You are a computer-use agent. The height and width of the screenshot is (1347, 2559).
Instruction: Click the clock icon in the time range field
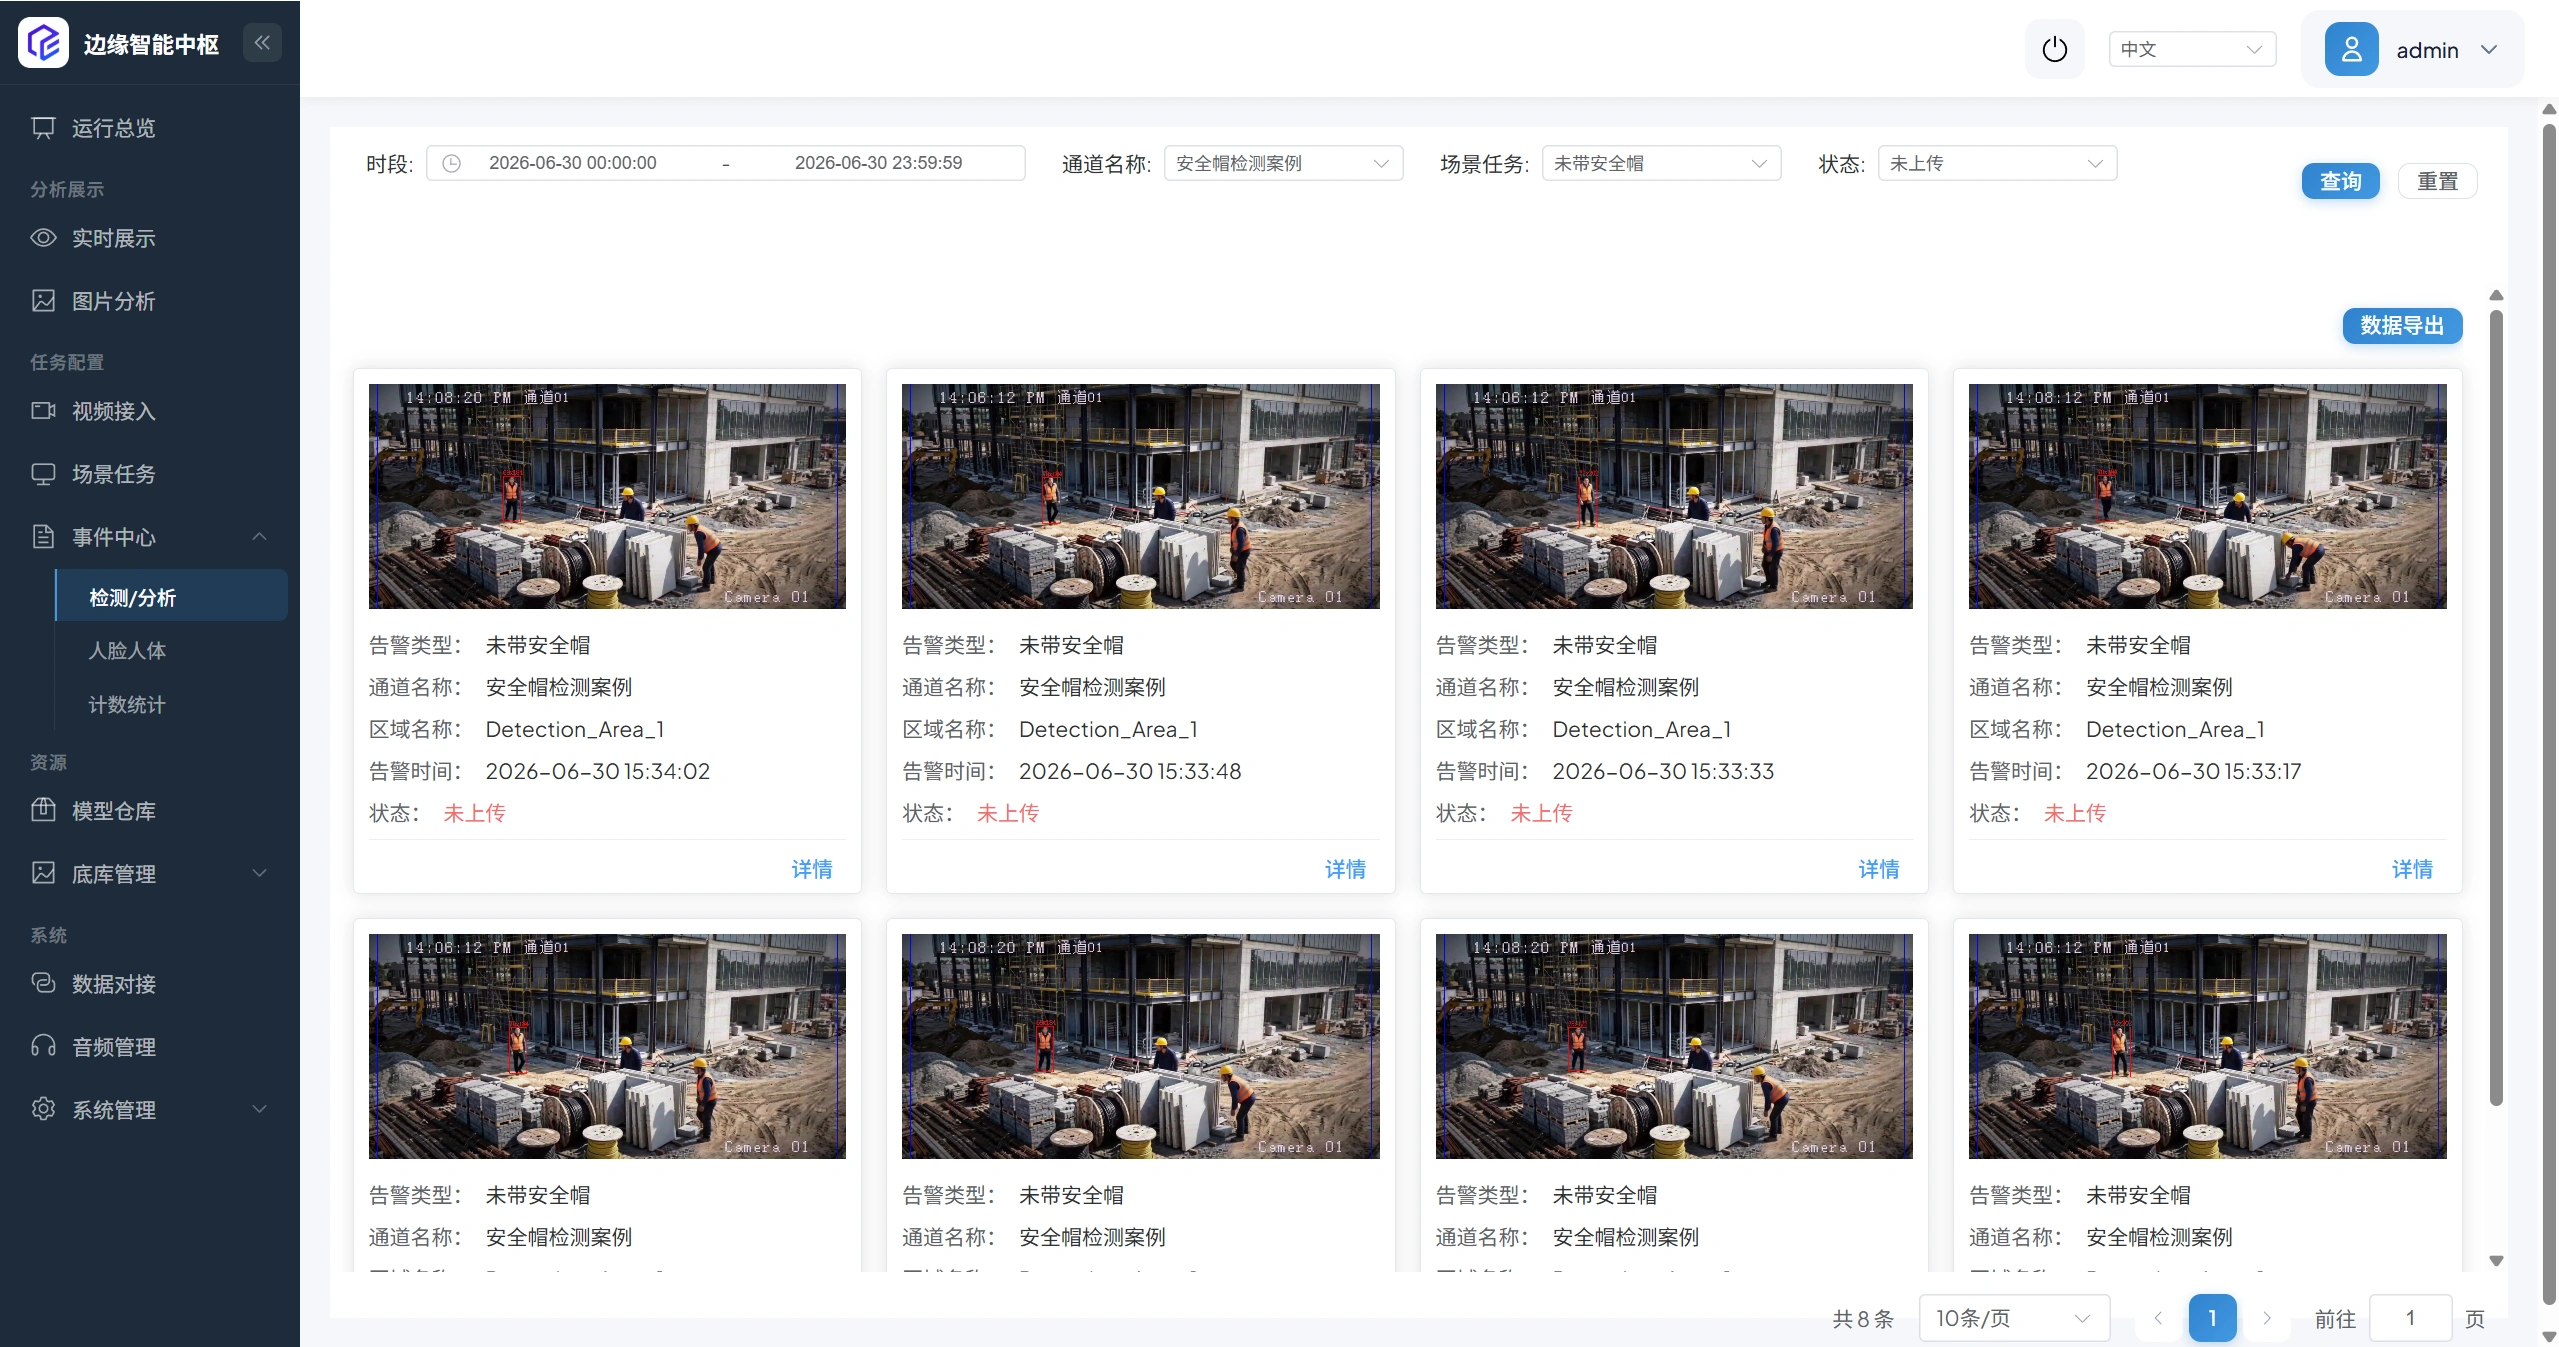click(x=451, y=163)
